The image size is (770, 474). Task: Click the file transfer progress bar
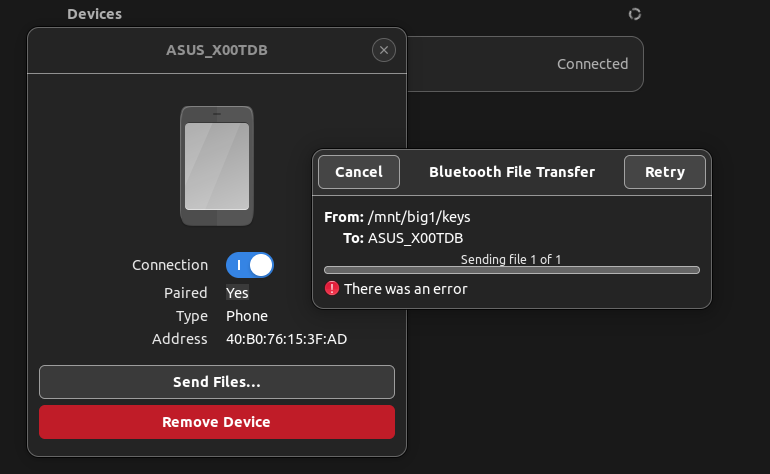[512, 270]
